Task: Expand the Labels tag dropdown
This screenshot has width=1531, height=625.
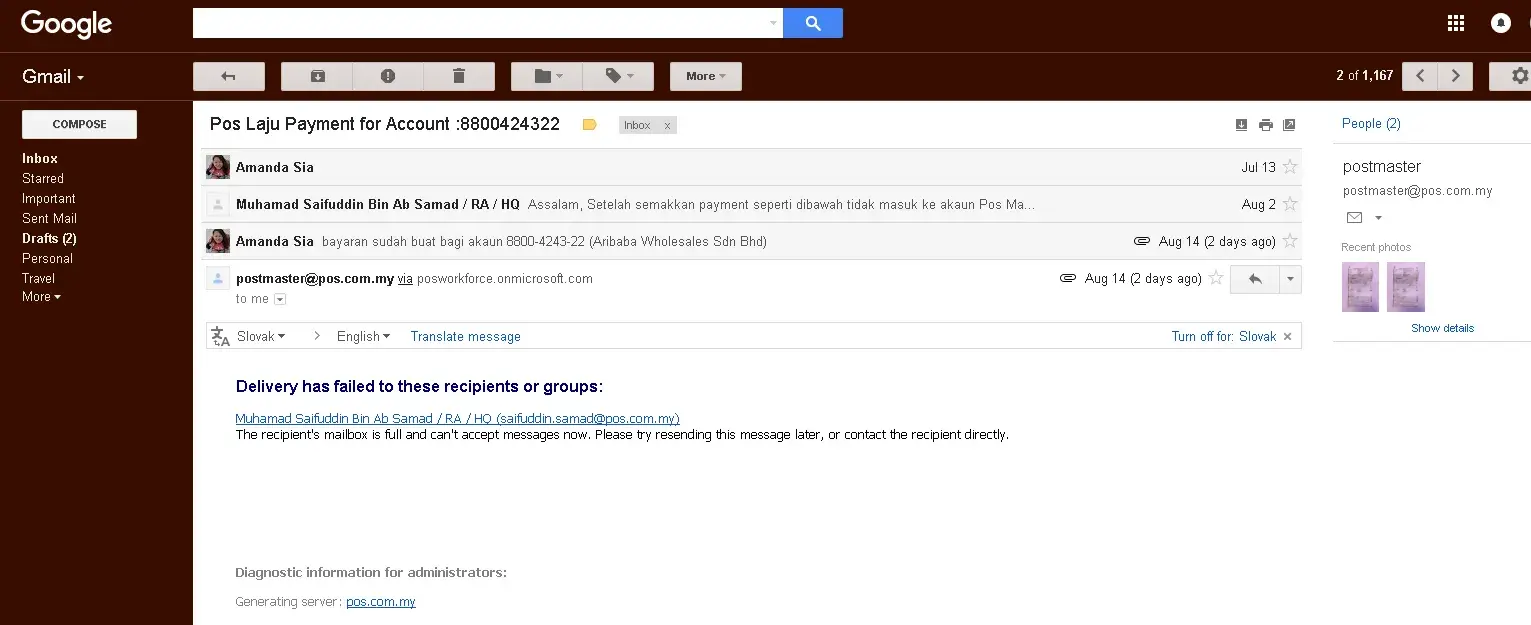Action: (618, 77)
